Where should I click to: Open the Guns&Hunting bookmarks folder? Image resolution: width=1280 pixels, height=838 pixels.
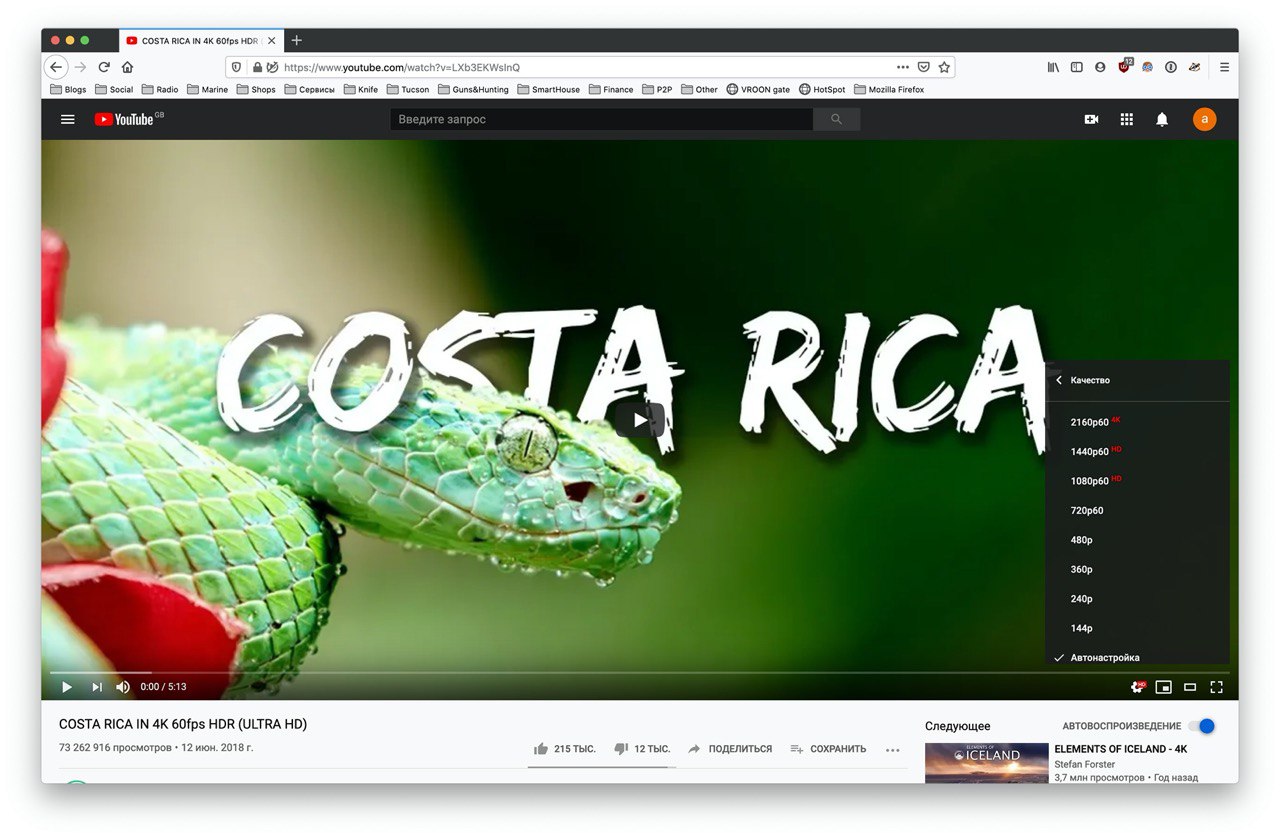point(473,89)
